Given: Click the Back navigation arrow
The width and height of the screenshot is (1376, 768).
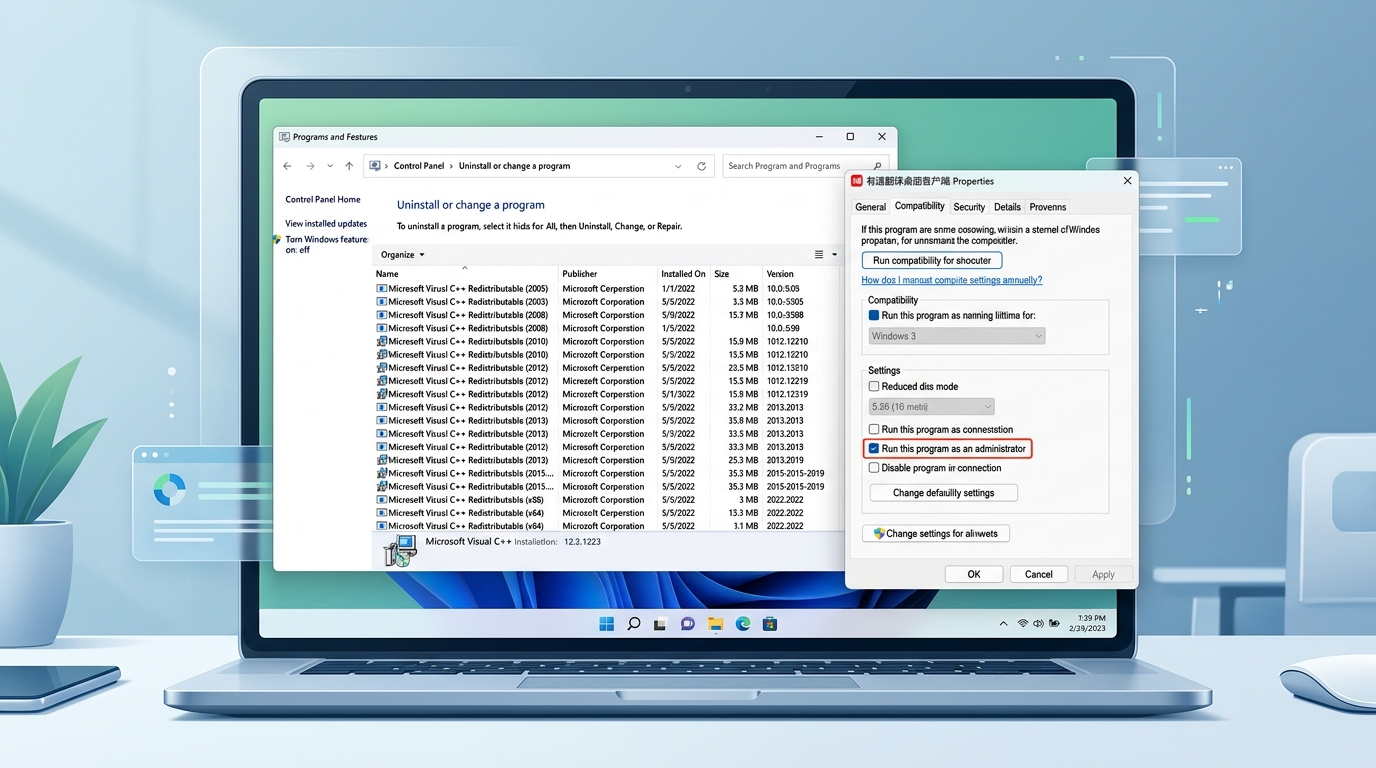Looking at the screenshot, I should point(287,166).
